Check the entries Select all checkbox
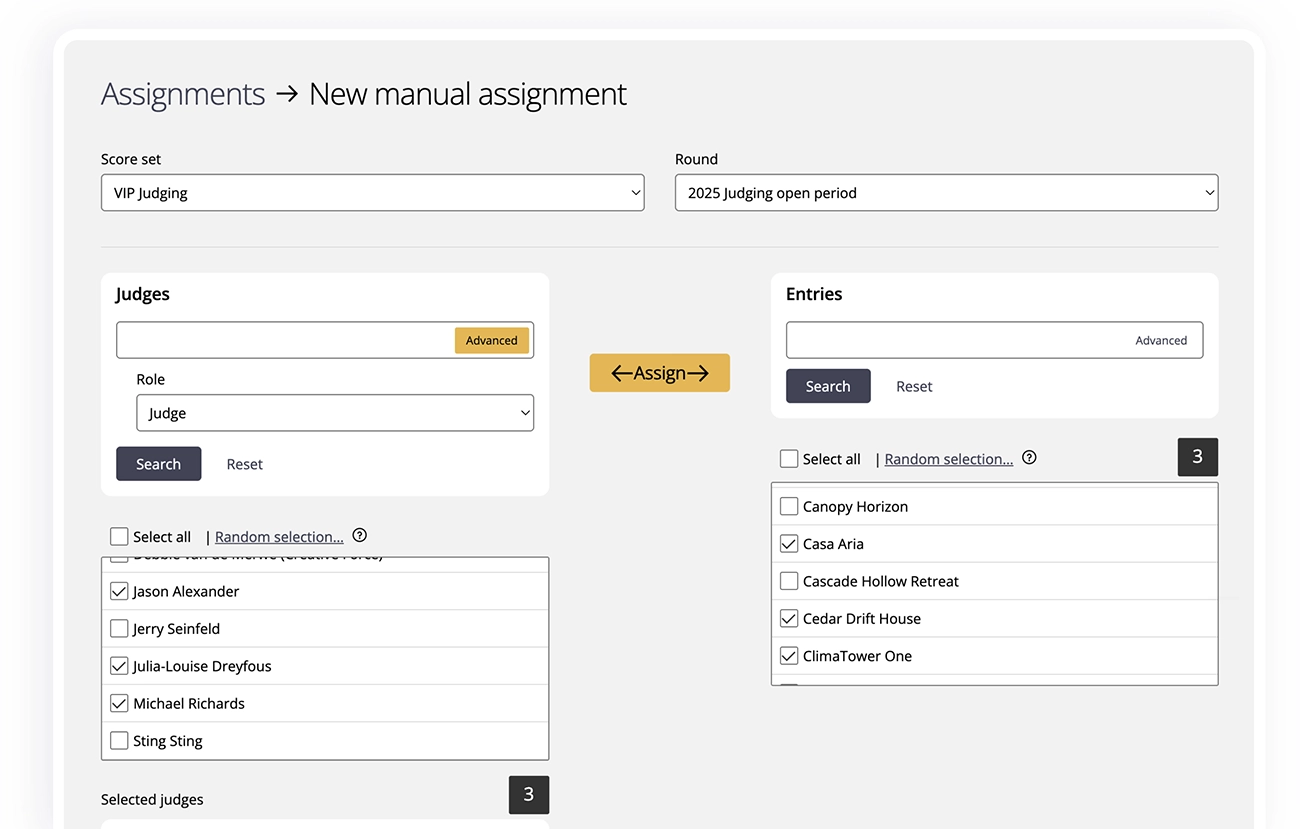This screenshot has height=829, width=1300. pyautogui.click(x=789, y=459)
